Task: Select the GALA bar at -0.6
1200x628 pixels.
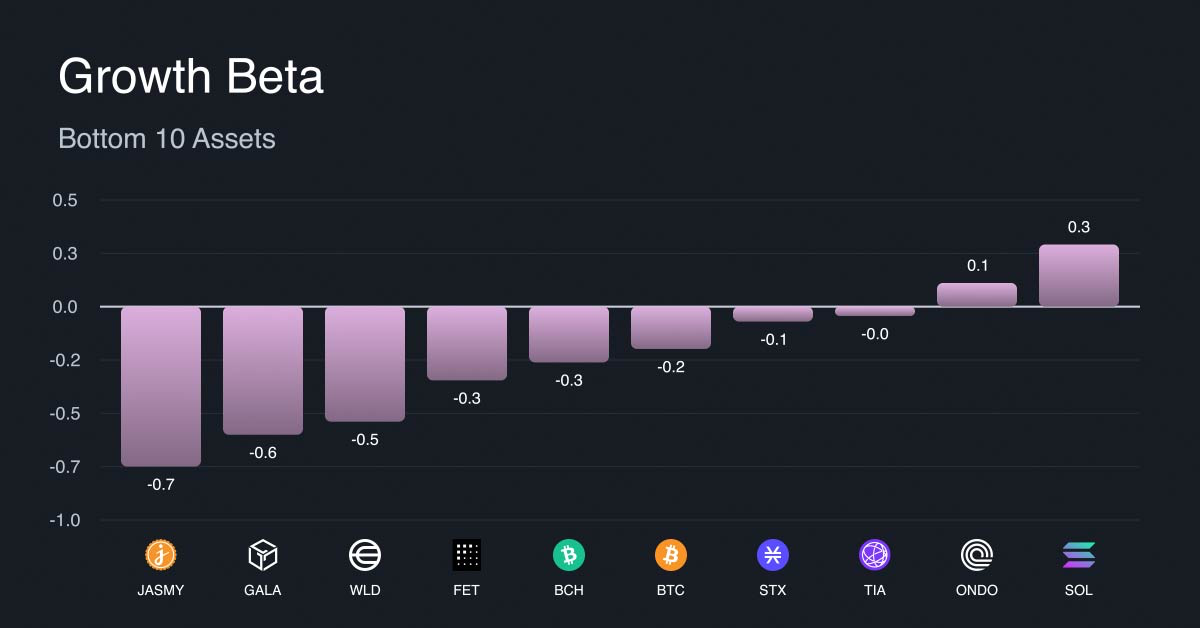Action: (263, 370)
